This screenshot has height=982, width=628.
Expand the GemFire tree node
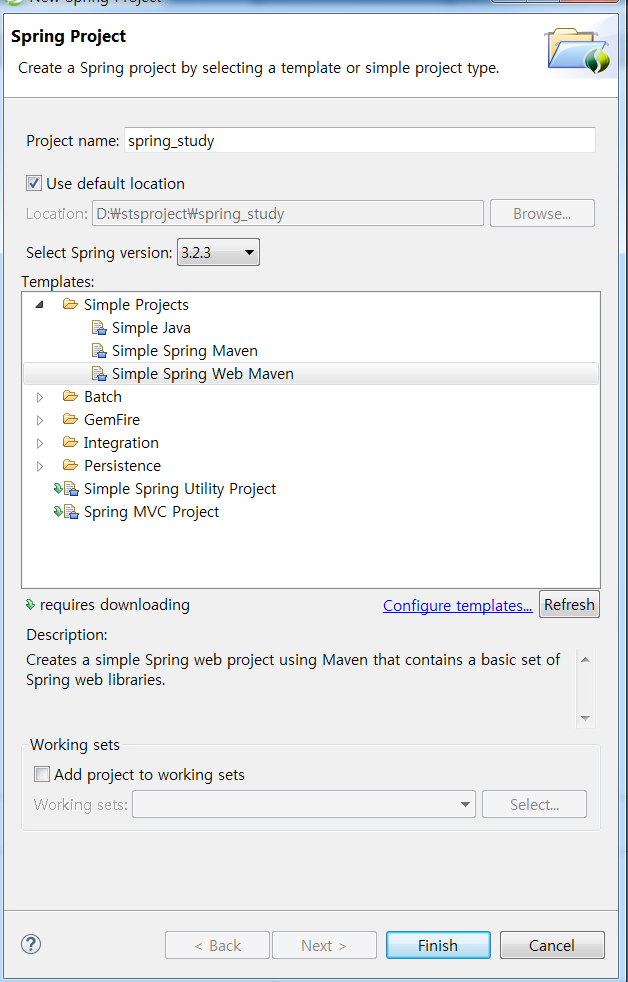tap(40, 420)
